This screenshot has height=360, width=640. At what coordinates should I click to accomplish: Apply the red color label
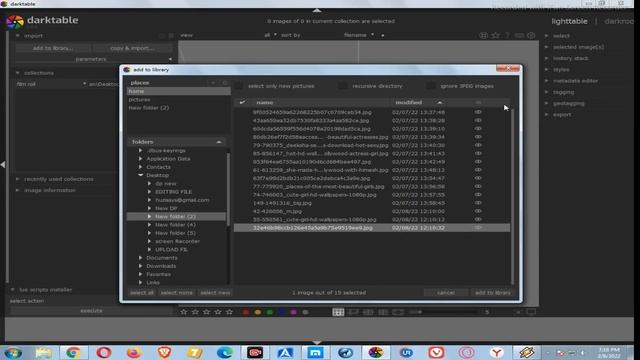click(x=246, y=312)
